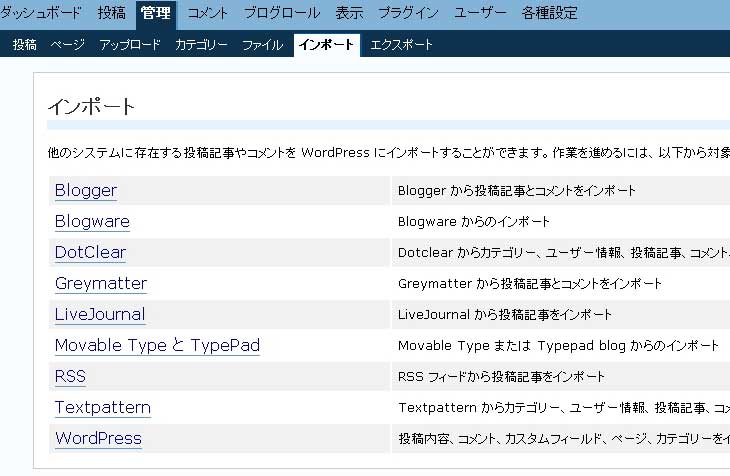Open the DotClear importer link

[90, 252]
